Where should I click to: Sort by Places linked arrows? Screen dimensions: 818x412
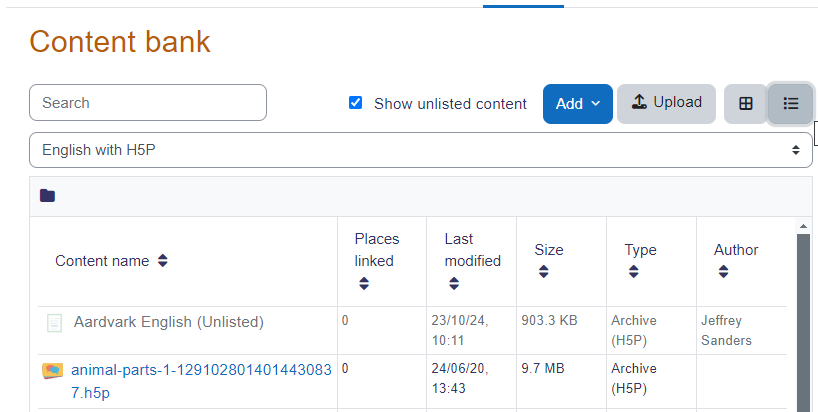pyautogui.click(x=364, y=283)
